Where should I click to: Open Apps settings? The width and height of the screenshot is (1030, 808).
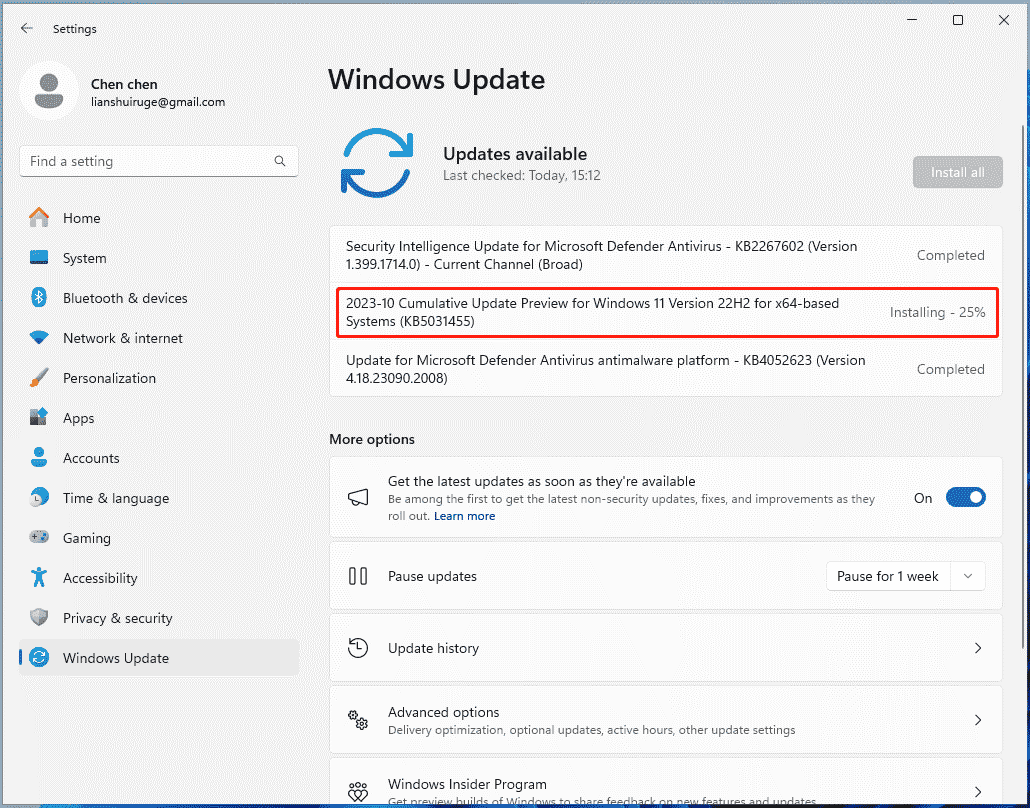[159, 418]
